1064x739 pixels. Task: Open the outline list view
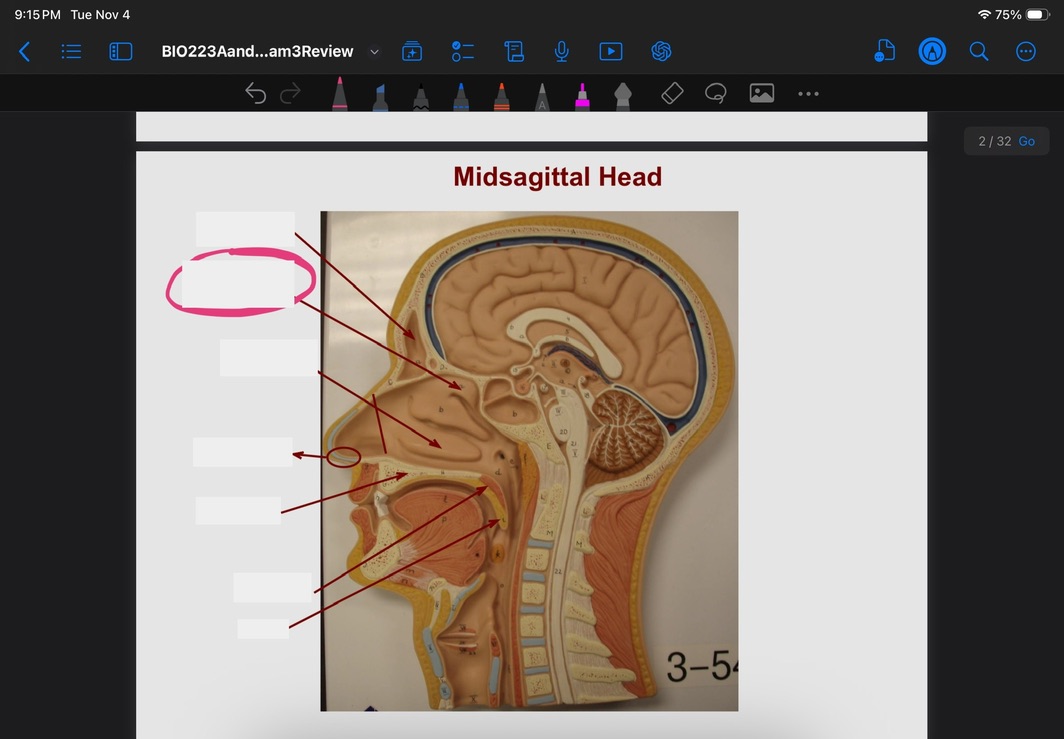tap(71, 51)
